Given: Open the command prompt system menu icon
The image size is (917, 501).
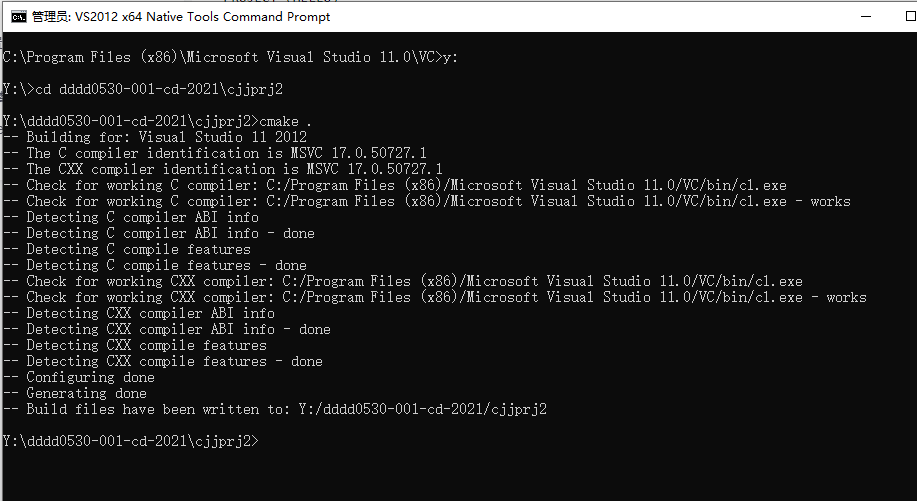Looking at the screenshot, I should pyautogui.click(x=19, y=17).
